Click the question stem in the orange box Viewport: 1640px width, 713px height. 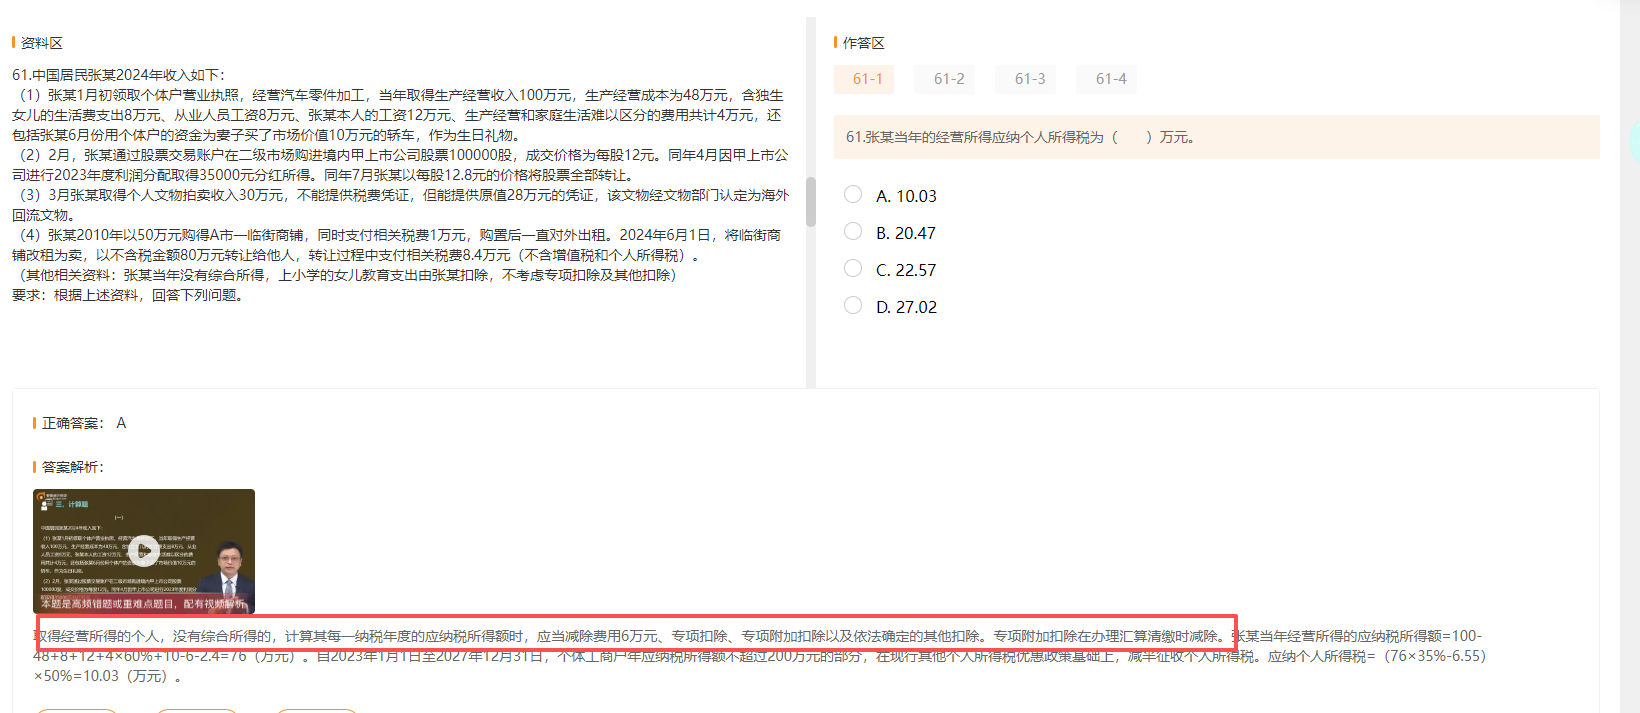click(x=1020, y=137)
